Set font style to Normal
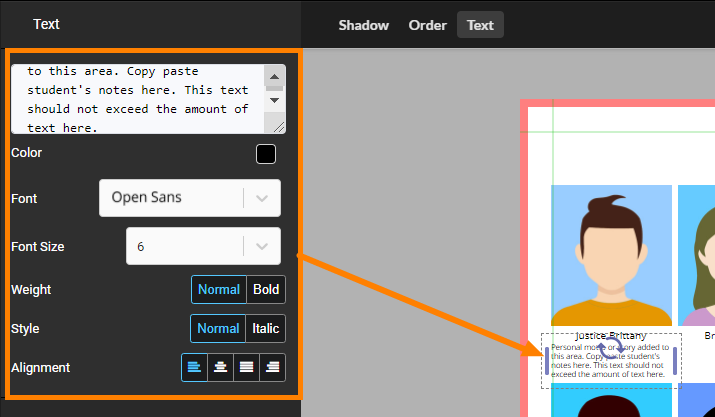 pyautogui.click(x=218, y=329)
